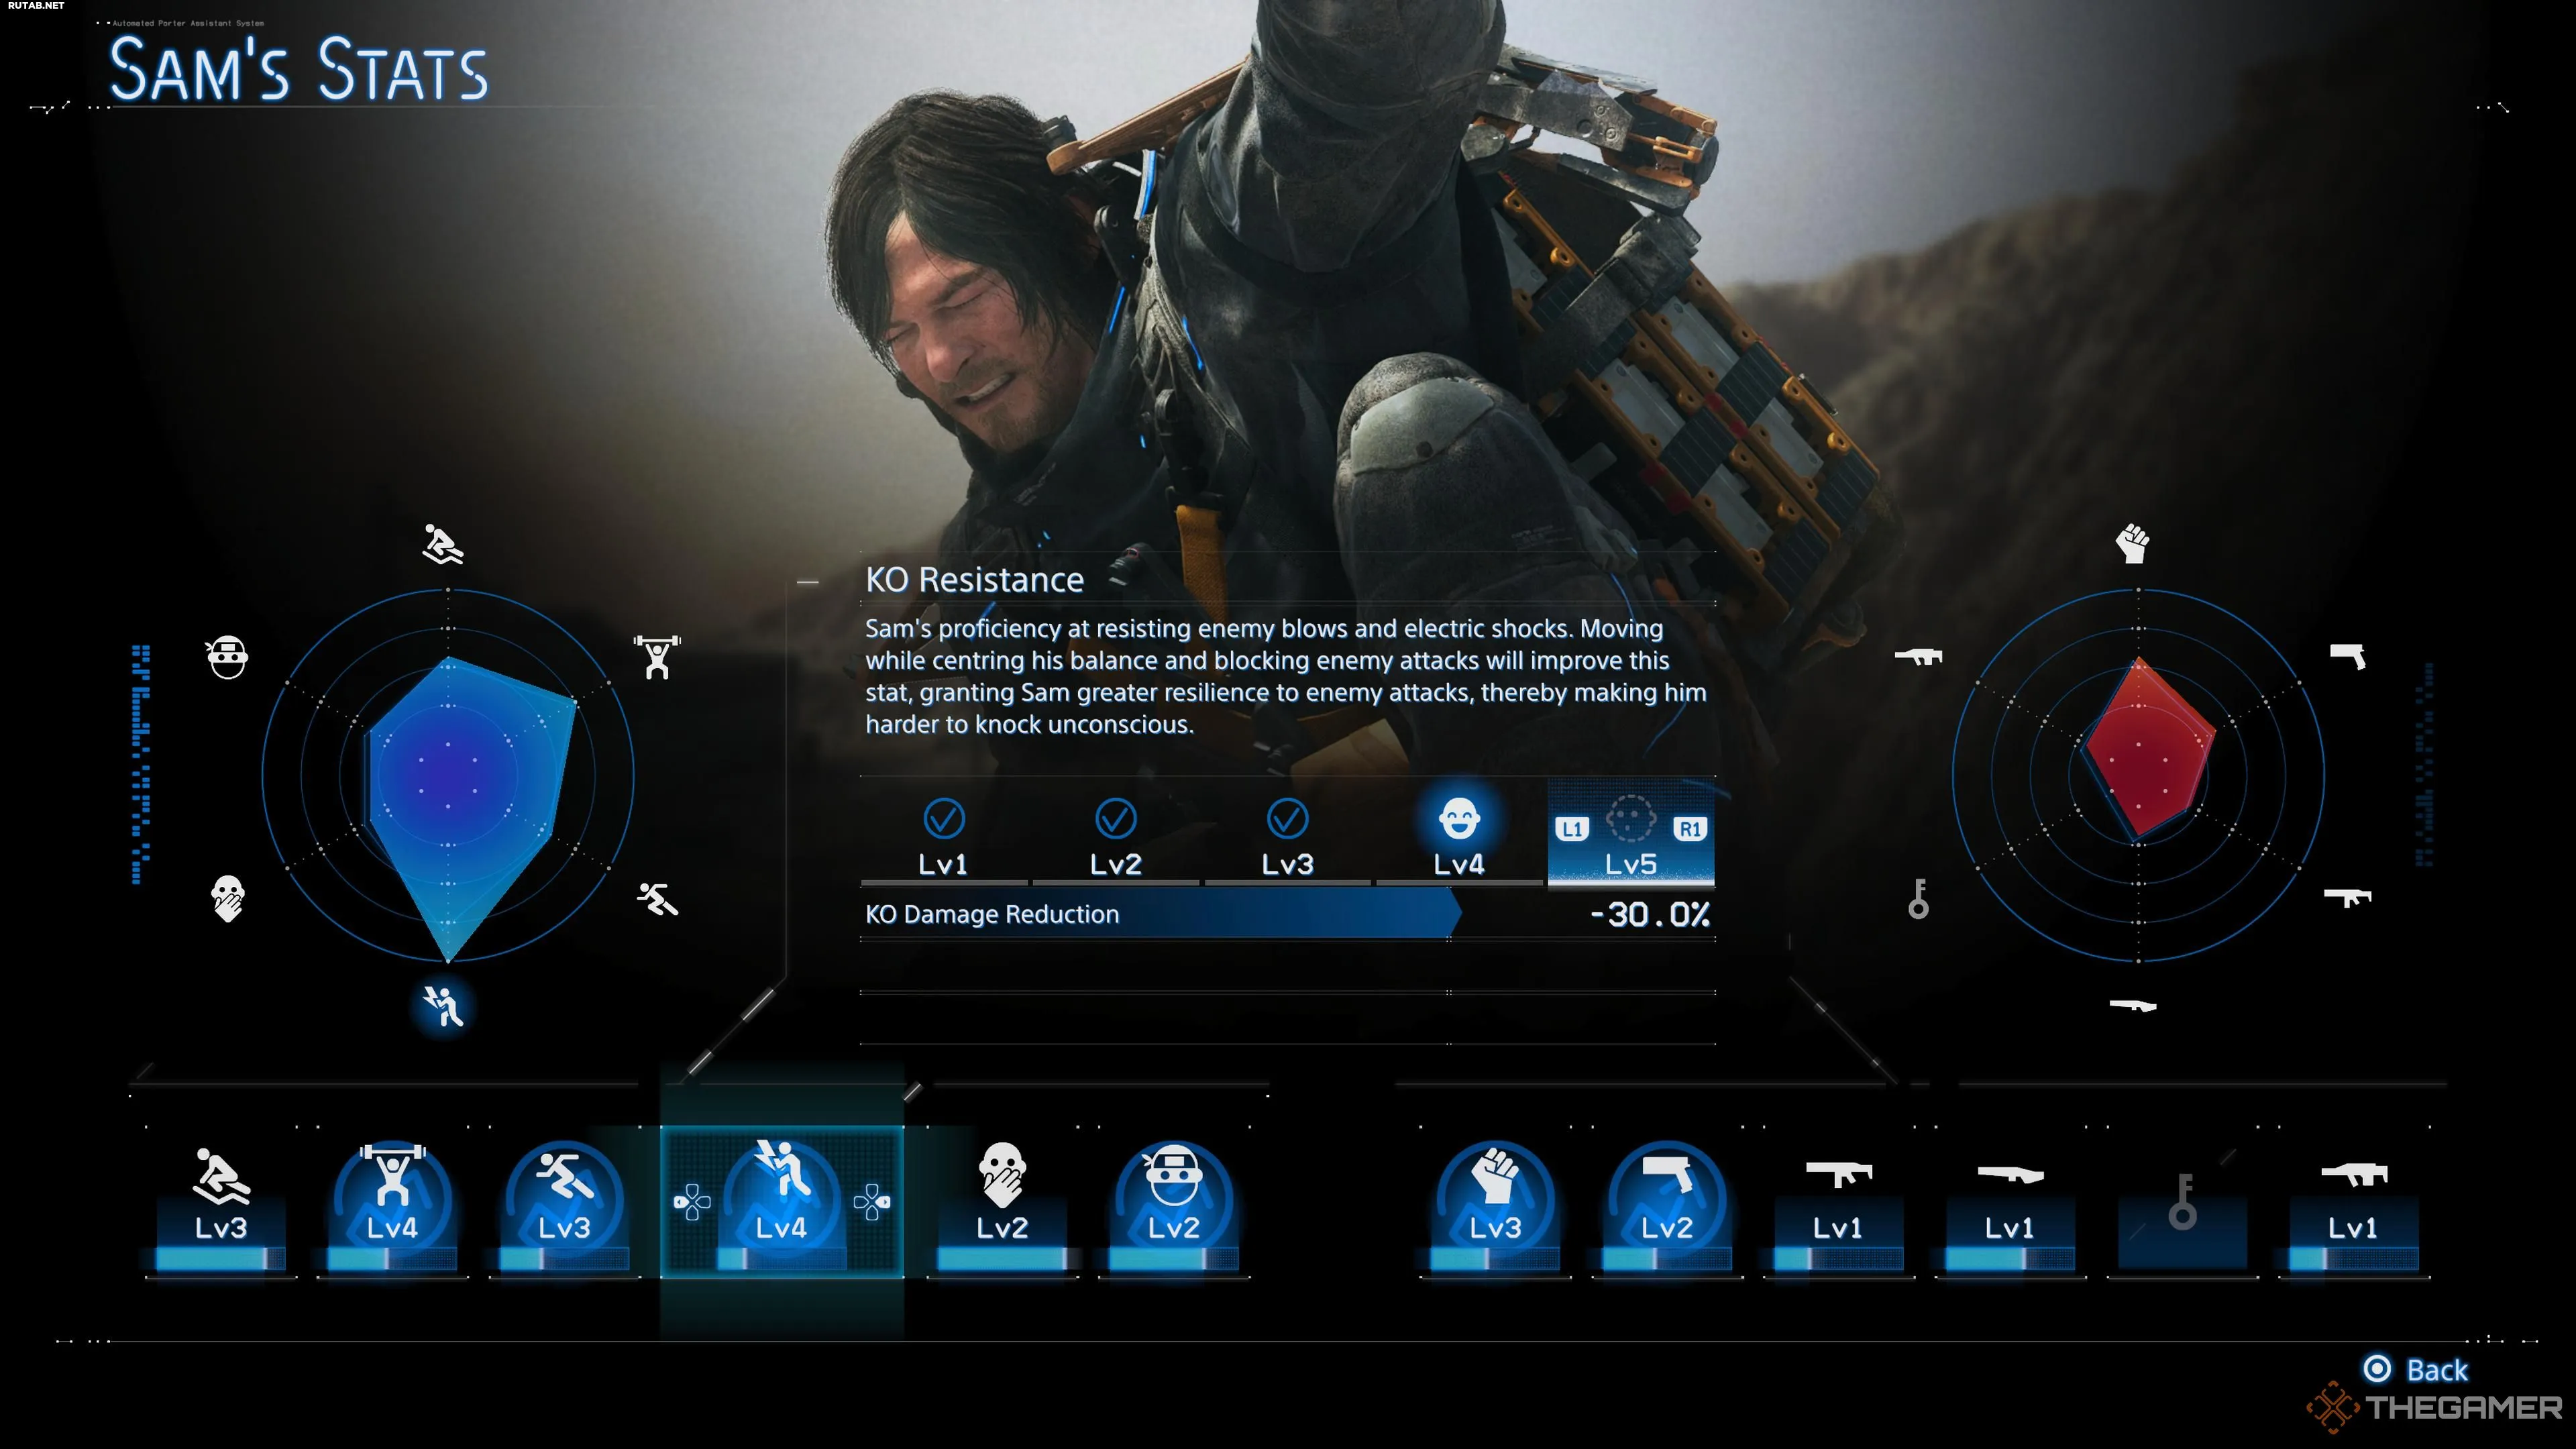This screenshot has height=1449, width=2576.
Task: Click the assault rifle icon left of red radar
Action: 1918,656
